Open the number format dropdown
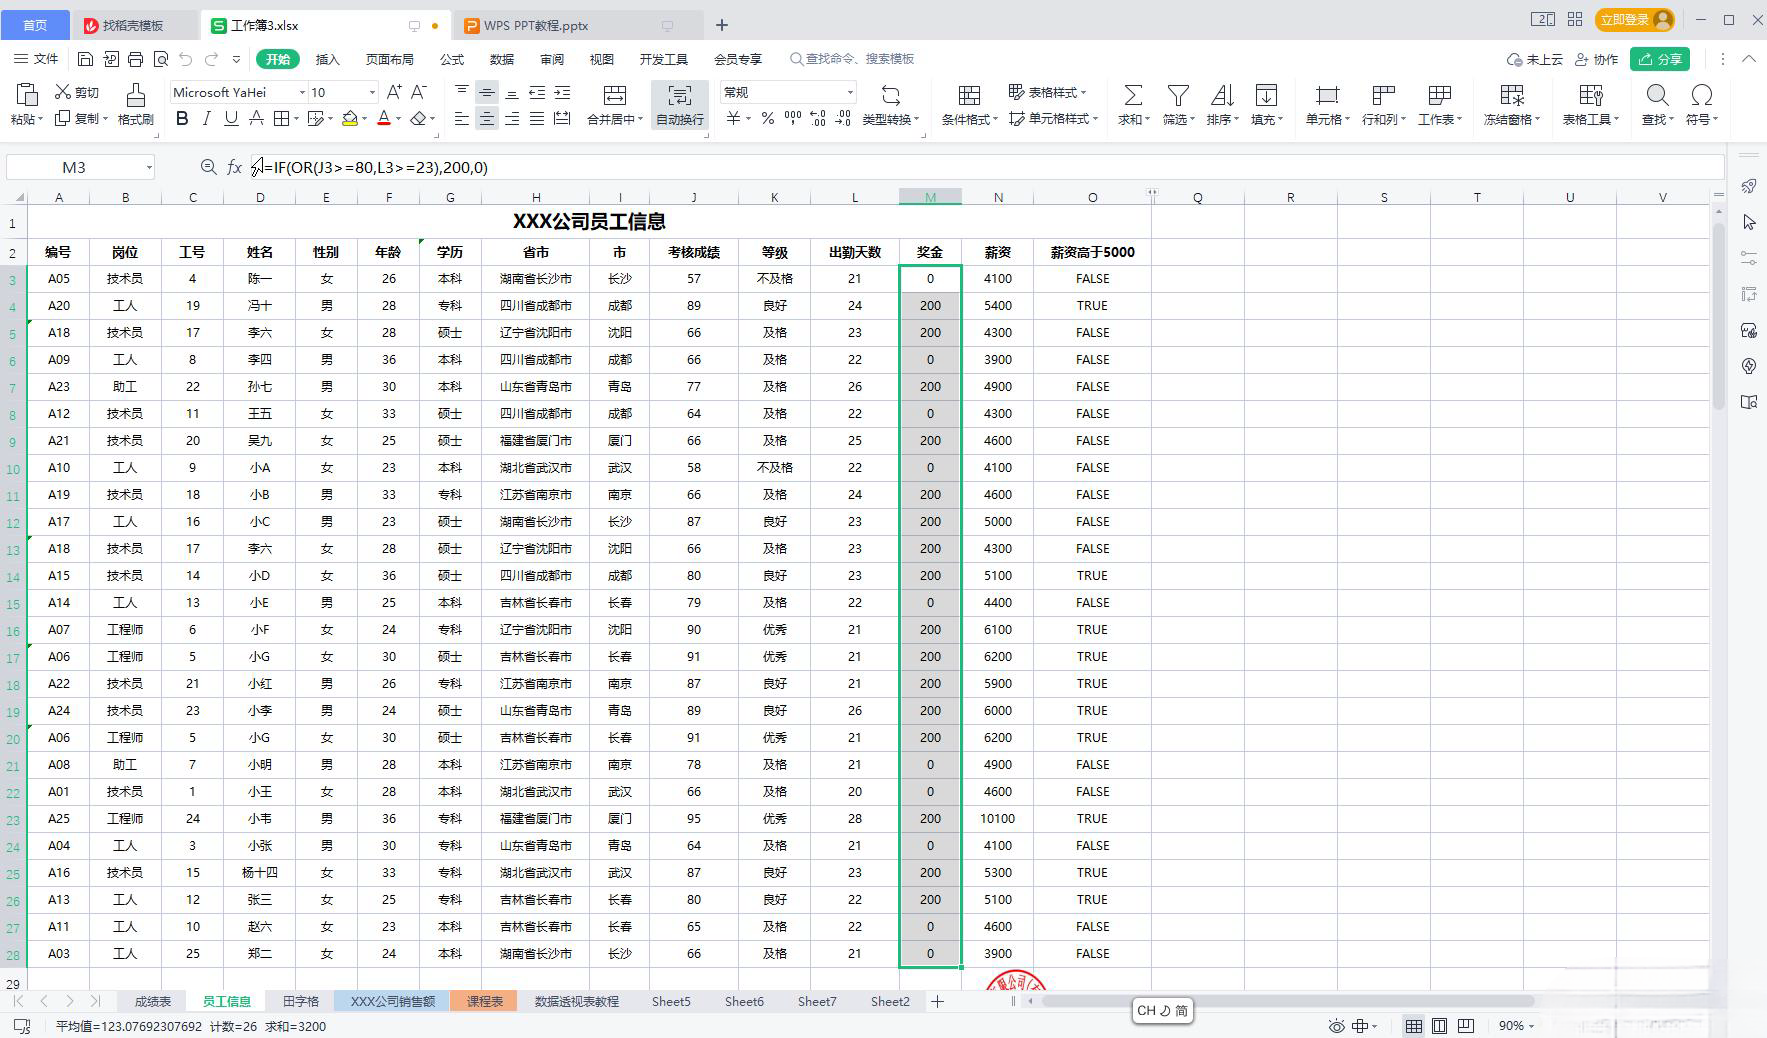Image resolution: width=1767 pixels, height=1038 pixels. coord(850,92)
